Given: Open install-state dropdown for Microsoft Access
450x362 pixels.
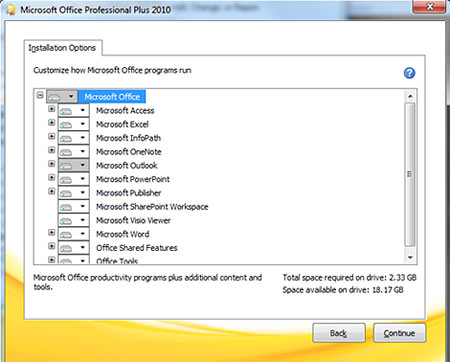Looking at the screenshot, I should [74, 110].
